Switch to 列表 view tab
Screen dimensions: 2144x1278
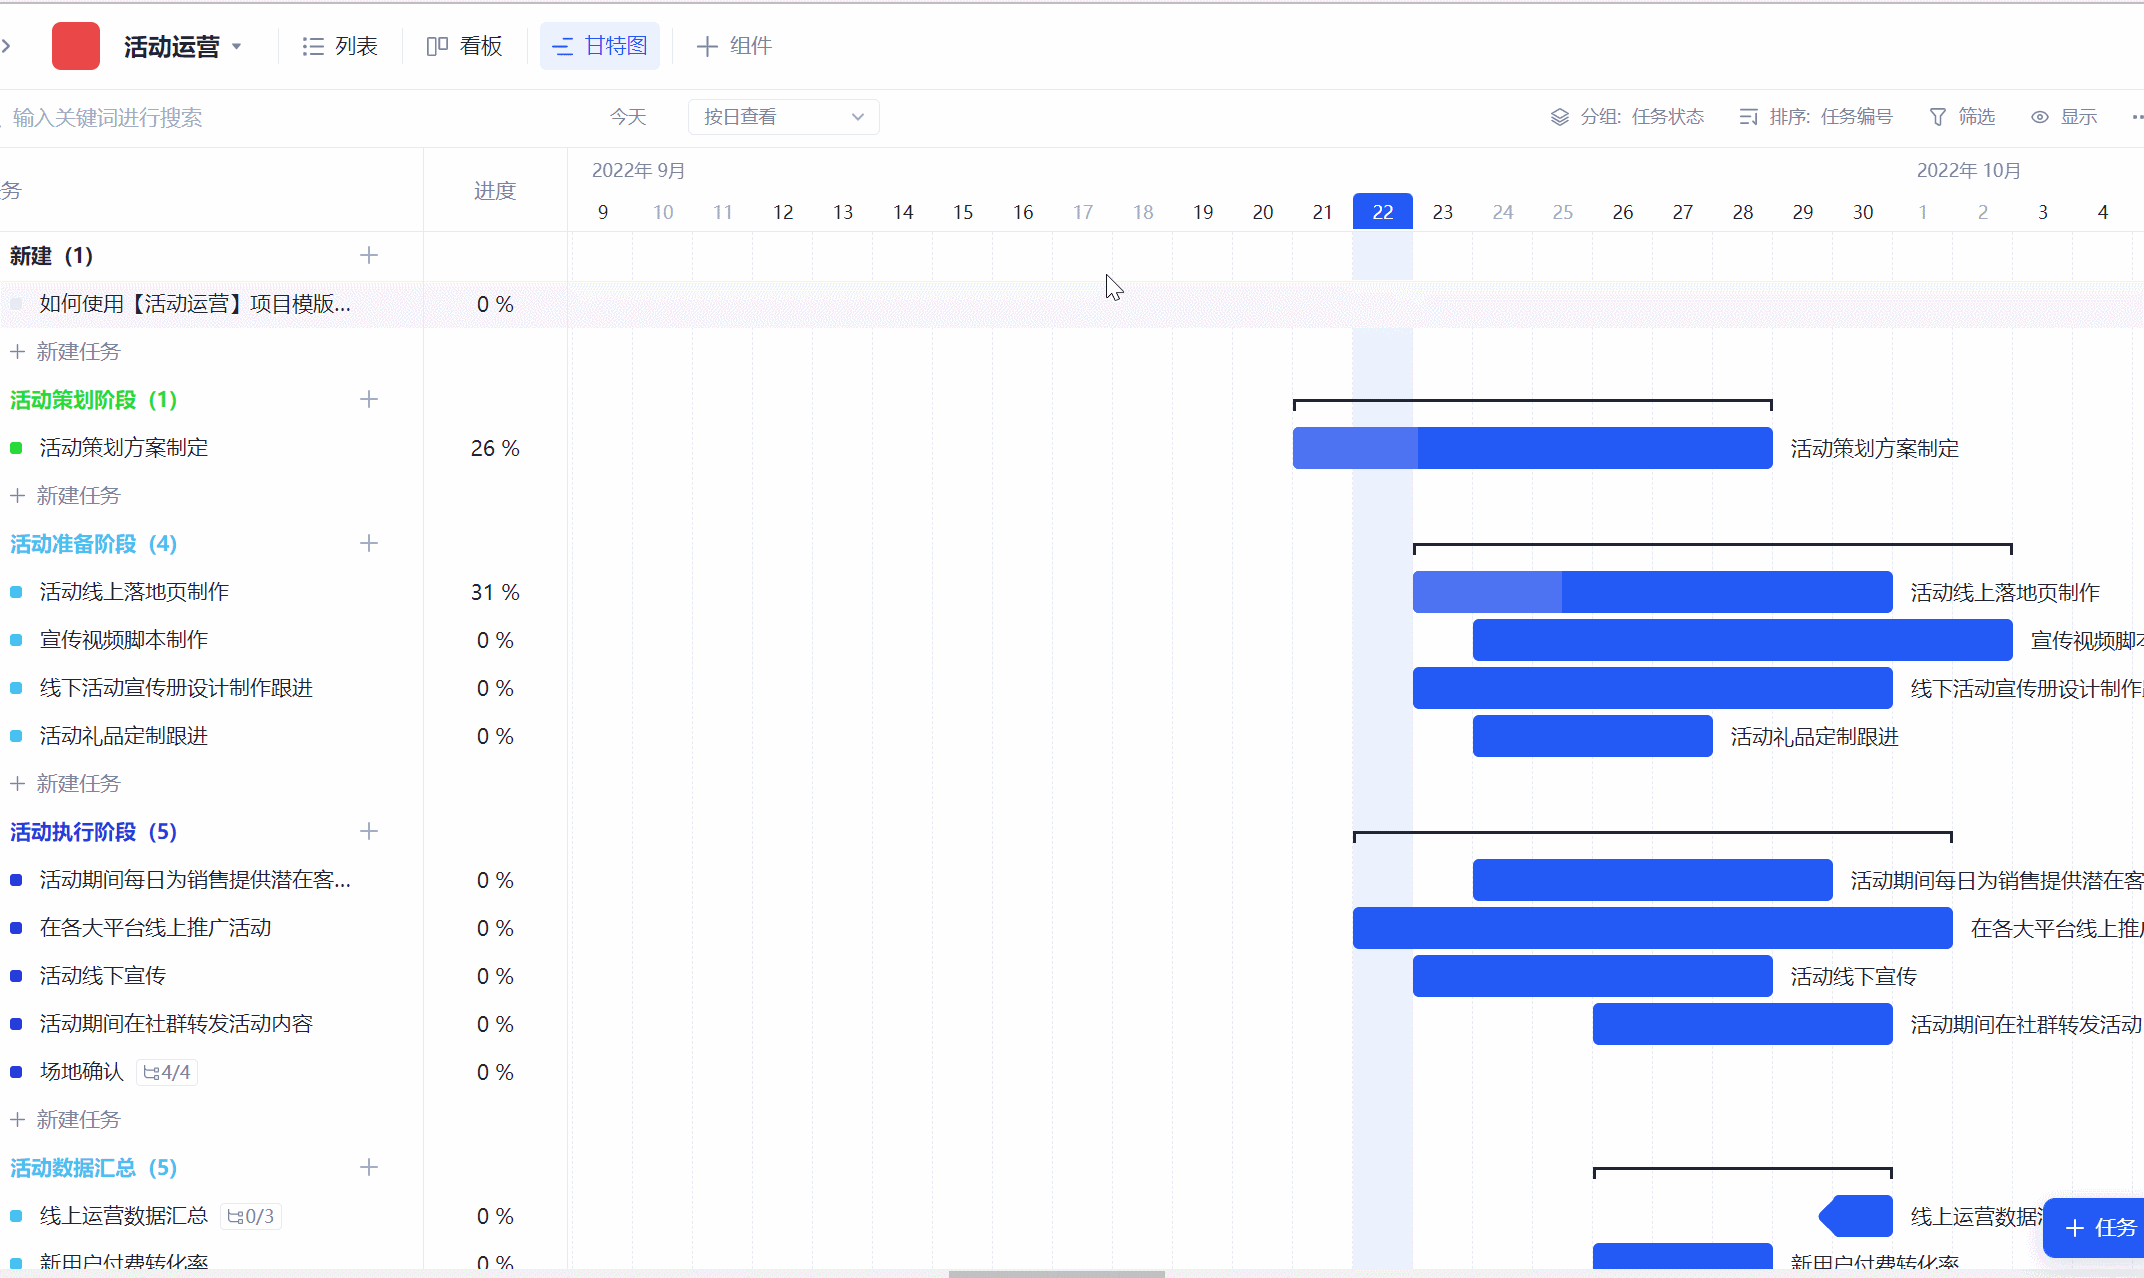(x=340, y=46)
